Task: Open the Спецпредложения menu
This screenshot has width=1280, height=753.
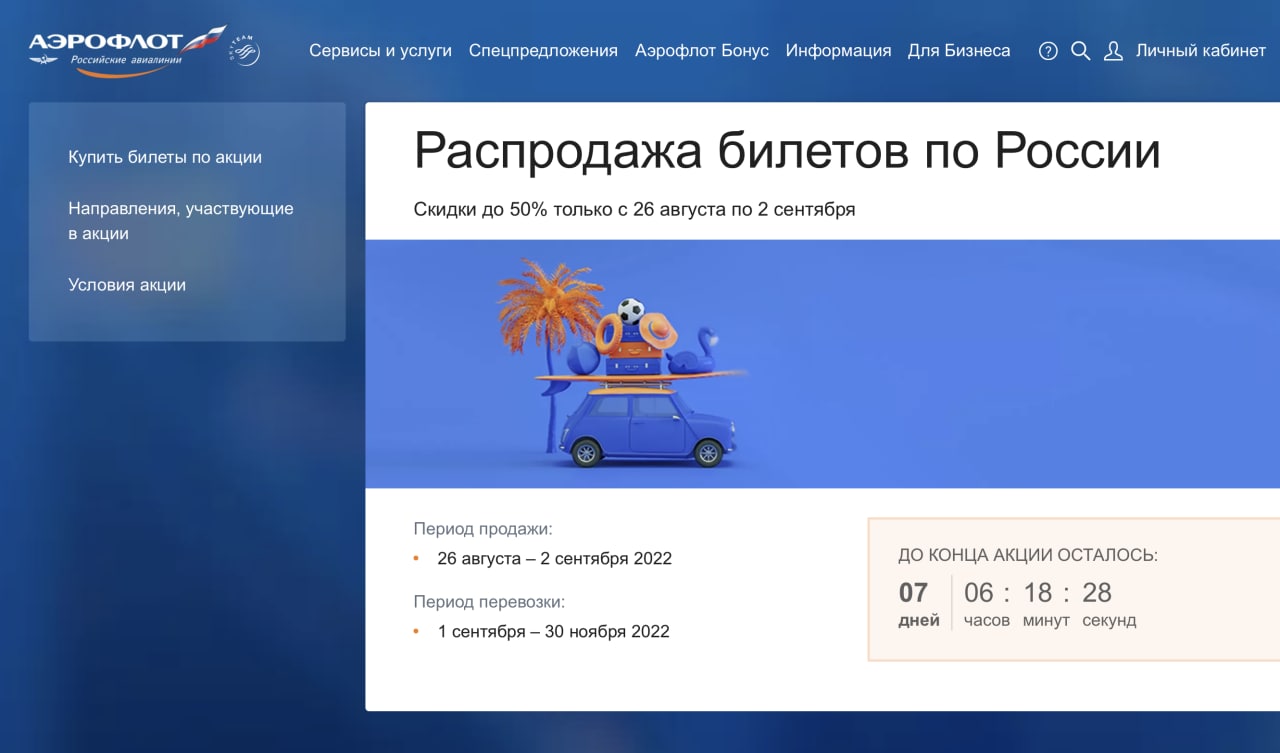Action: [543, 51]
